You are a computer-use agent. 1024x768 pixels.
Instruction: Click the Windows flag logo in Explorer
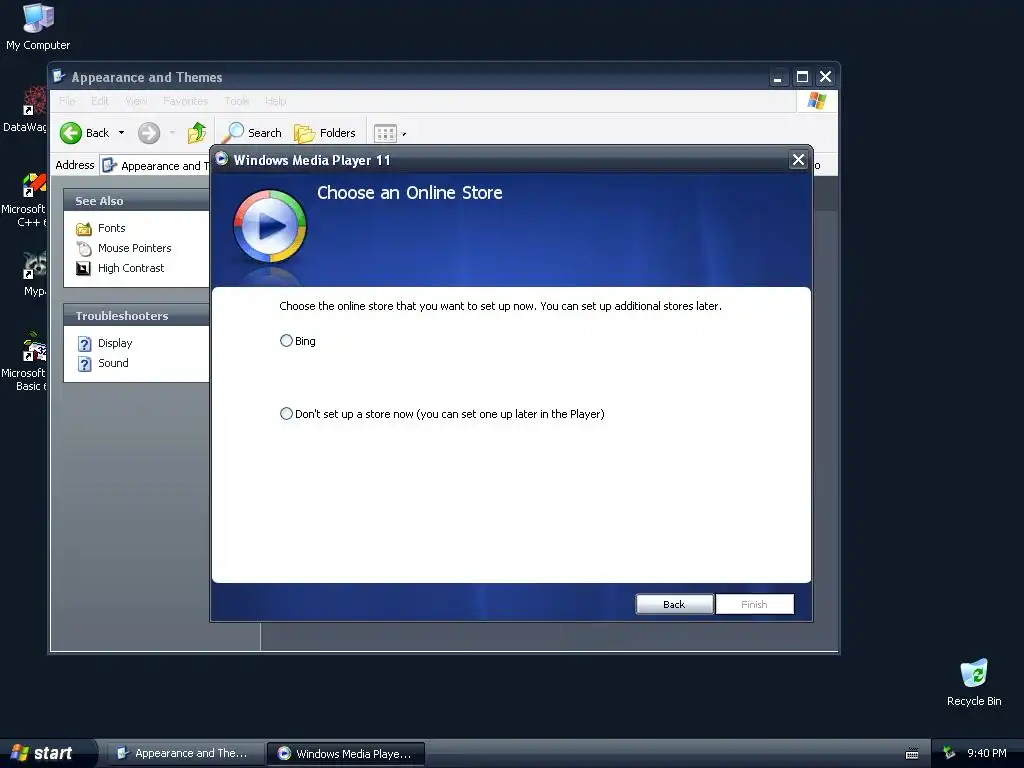click(817, 101)
